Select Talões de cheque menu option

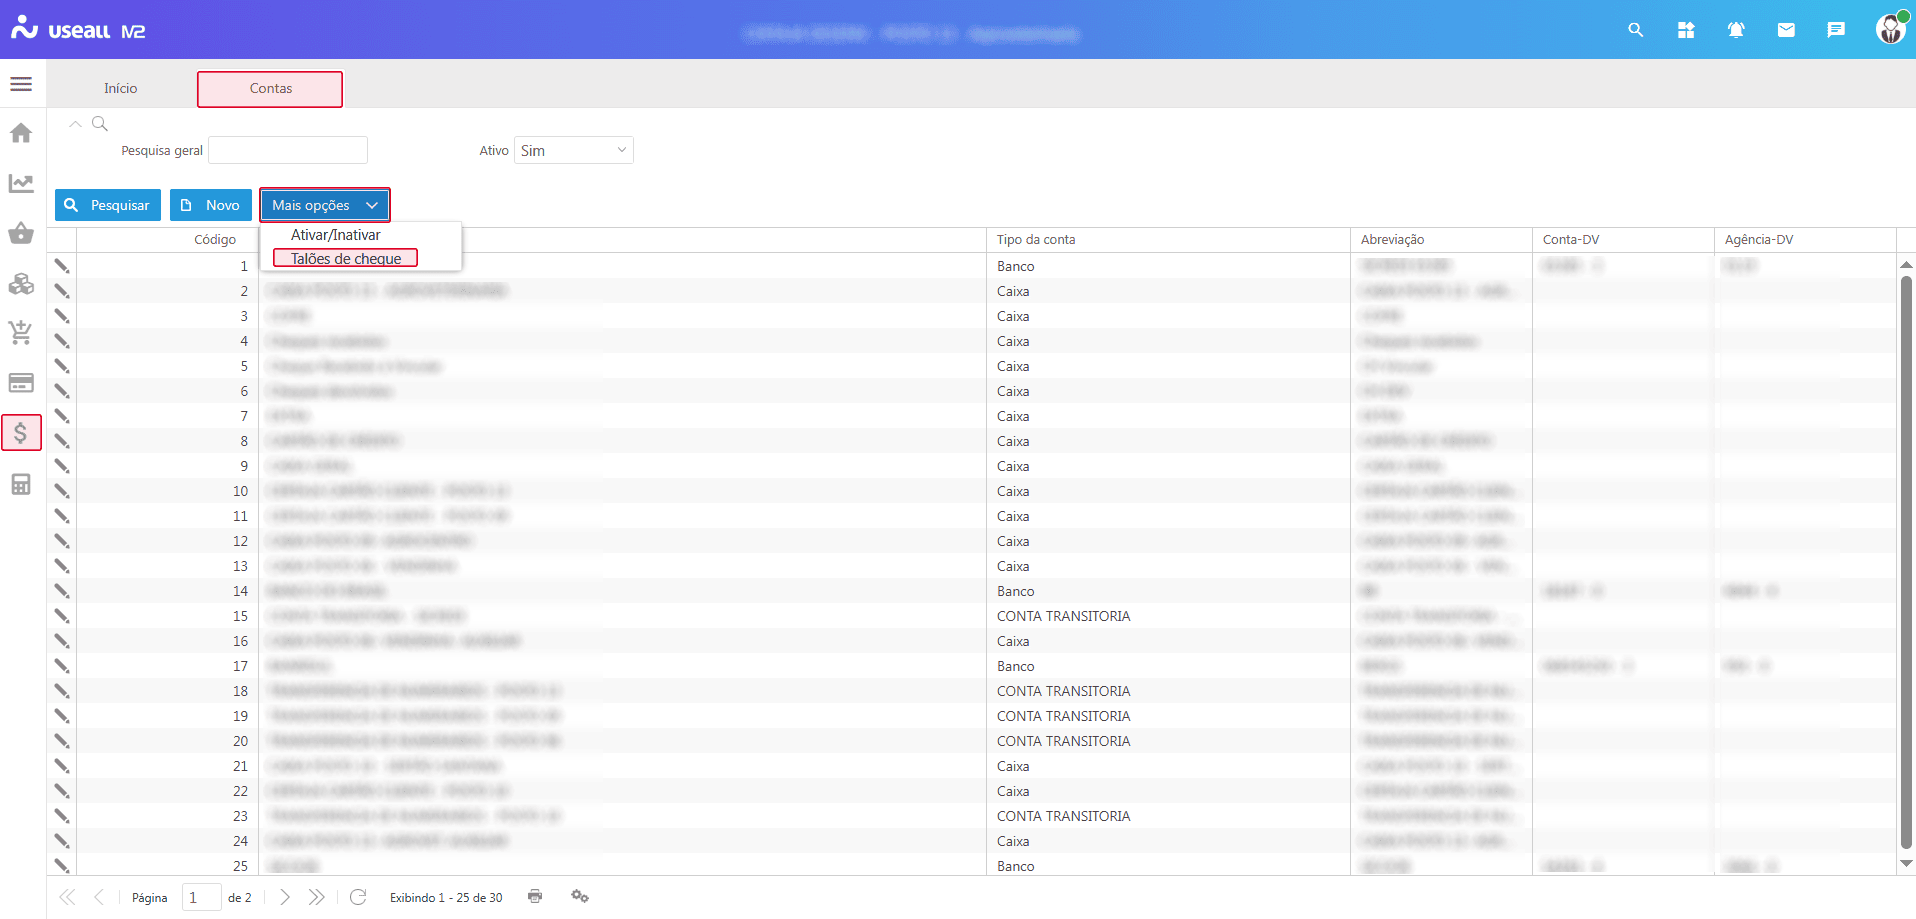(345, 258)
